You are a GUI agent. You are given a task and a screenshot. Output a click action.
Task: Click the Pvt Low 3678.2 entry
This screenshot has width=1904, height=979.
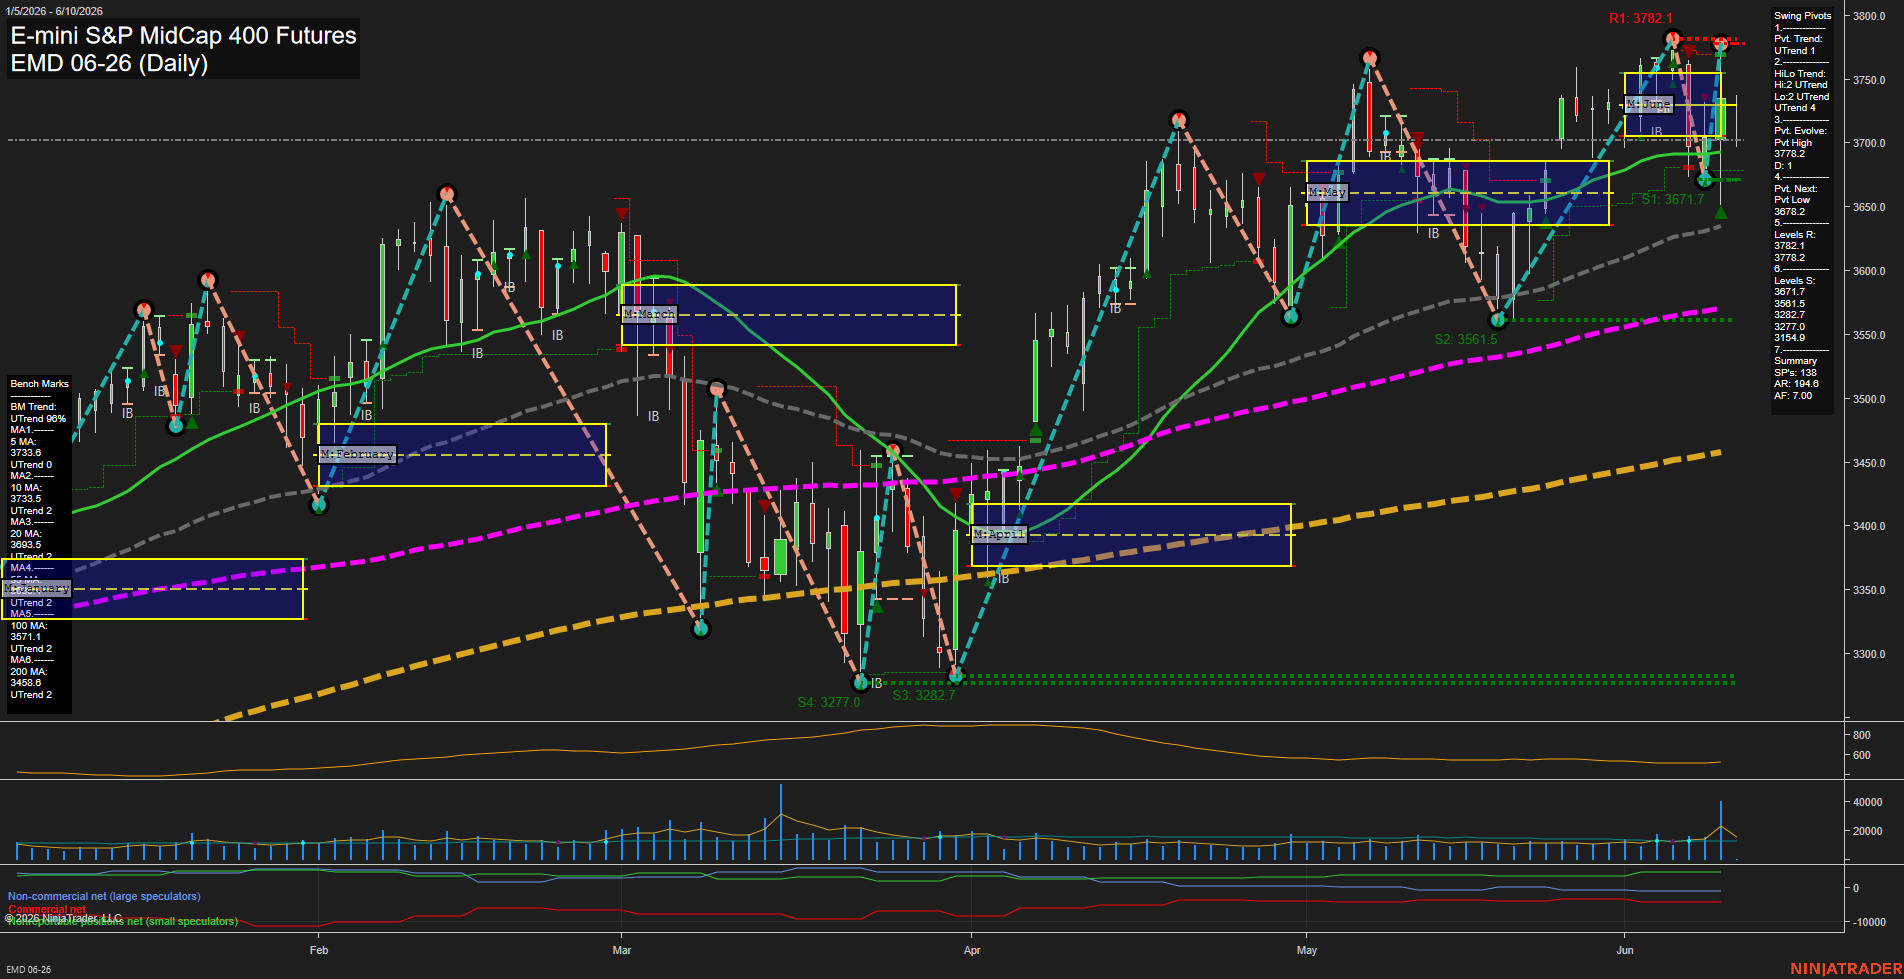pyautogui.click(x=1792, y=206)
